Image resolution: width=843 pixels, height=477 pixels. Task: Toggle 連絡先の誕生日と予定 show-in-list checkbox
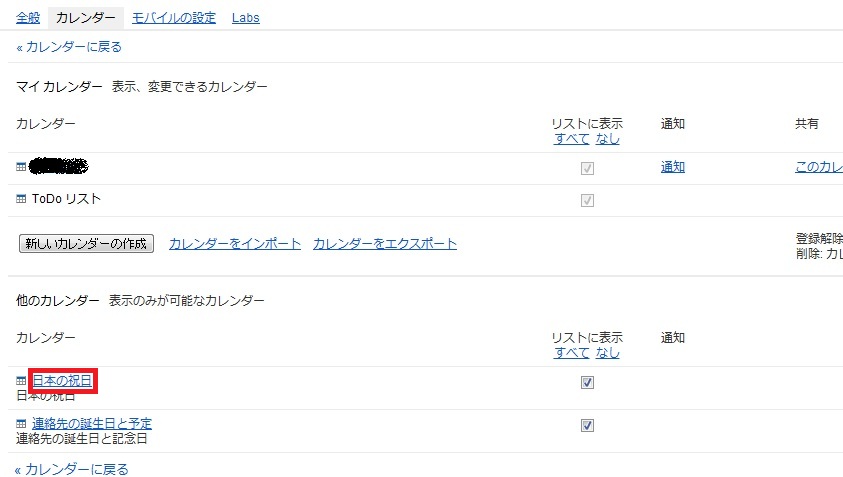click(587, 425)
